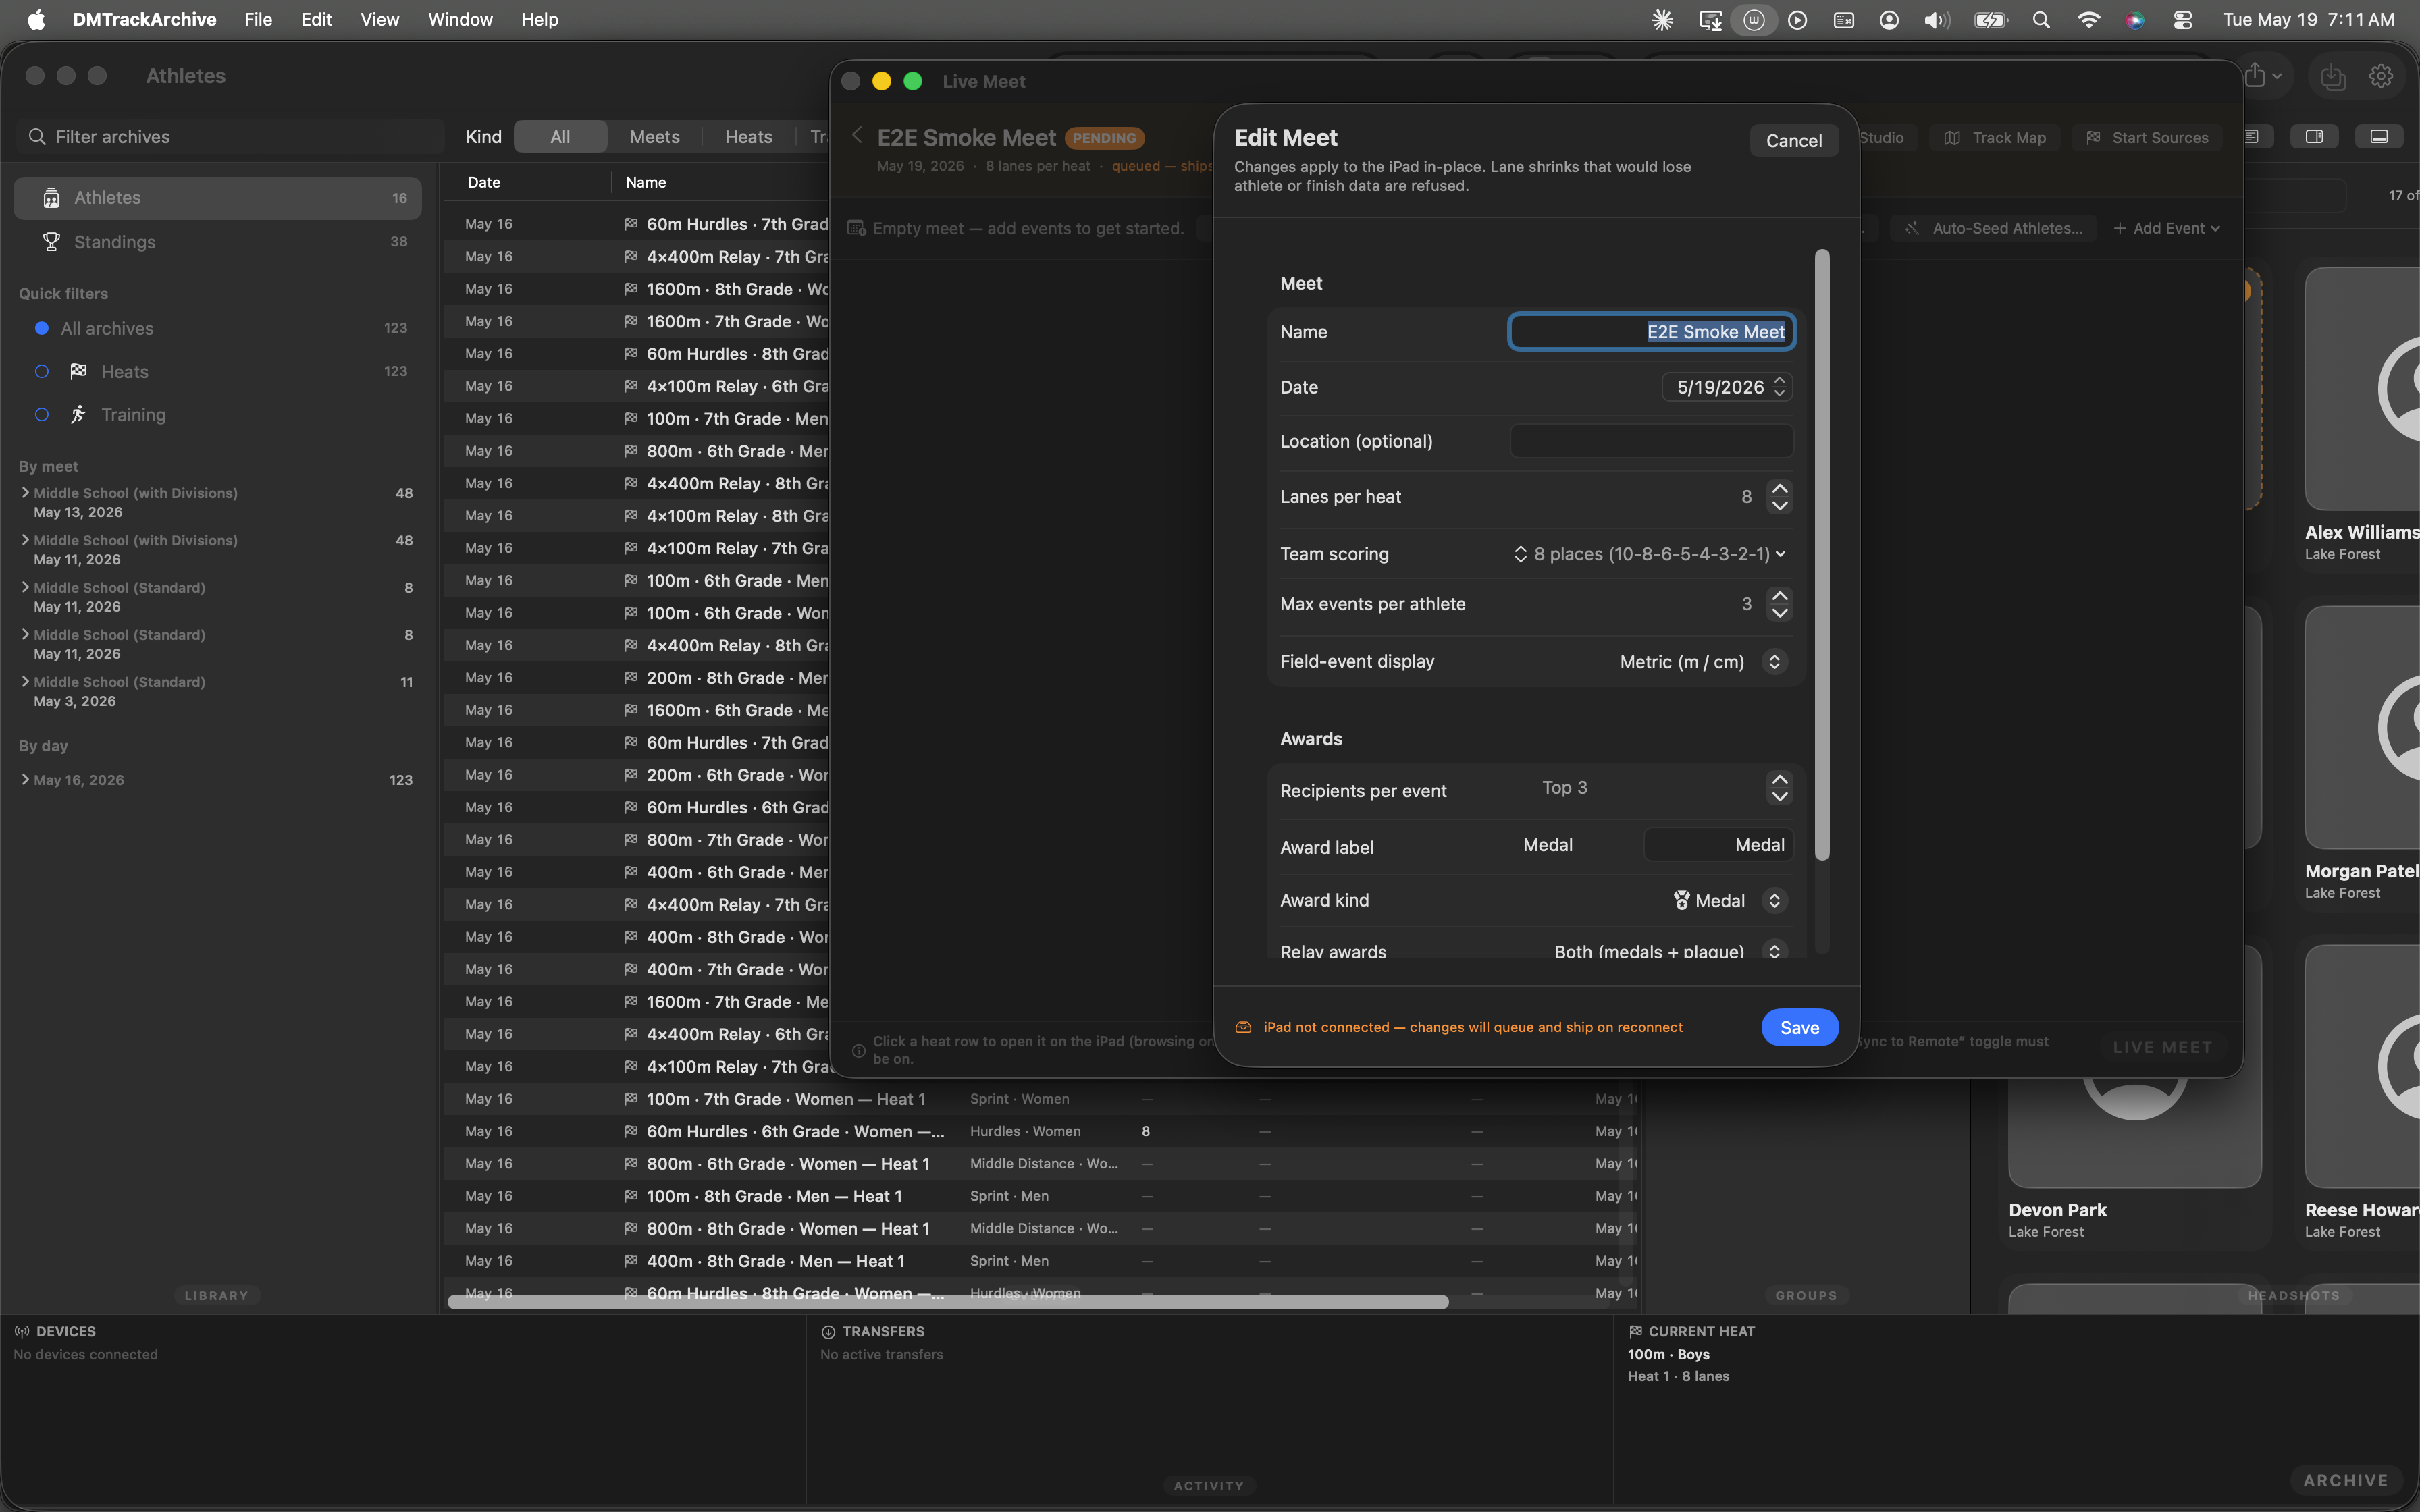Open the settings gear in Athletes window
Image resolution: width=2420 pixels, height=1512 pixels.
[2380, 76]
